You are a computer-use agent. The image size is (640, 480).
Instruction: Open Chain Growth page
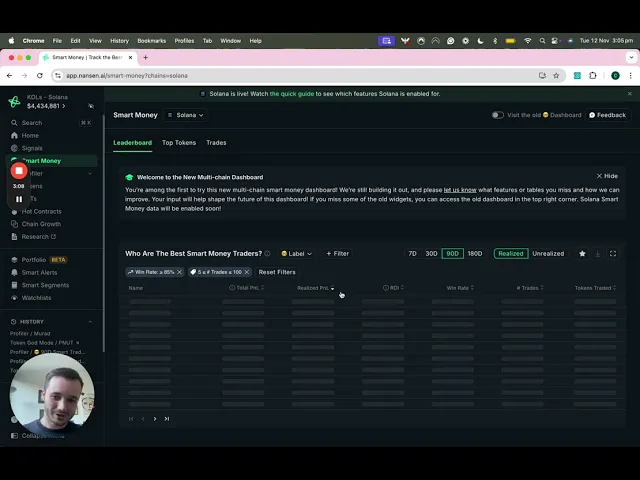click(x=41, y=224)
